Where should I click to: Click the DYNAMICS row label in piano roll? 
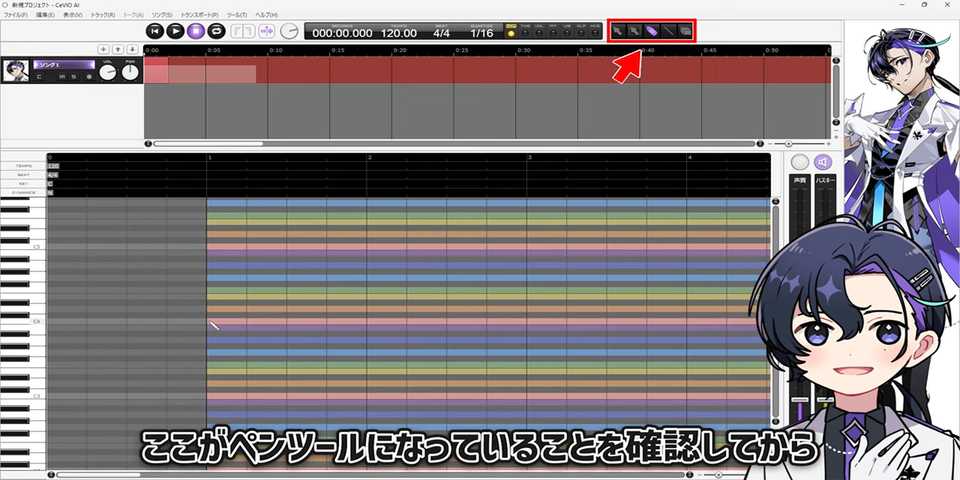[23, 192]
